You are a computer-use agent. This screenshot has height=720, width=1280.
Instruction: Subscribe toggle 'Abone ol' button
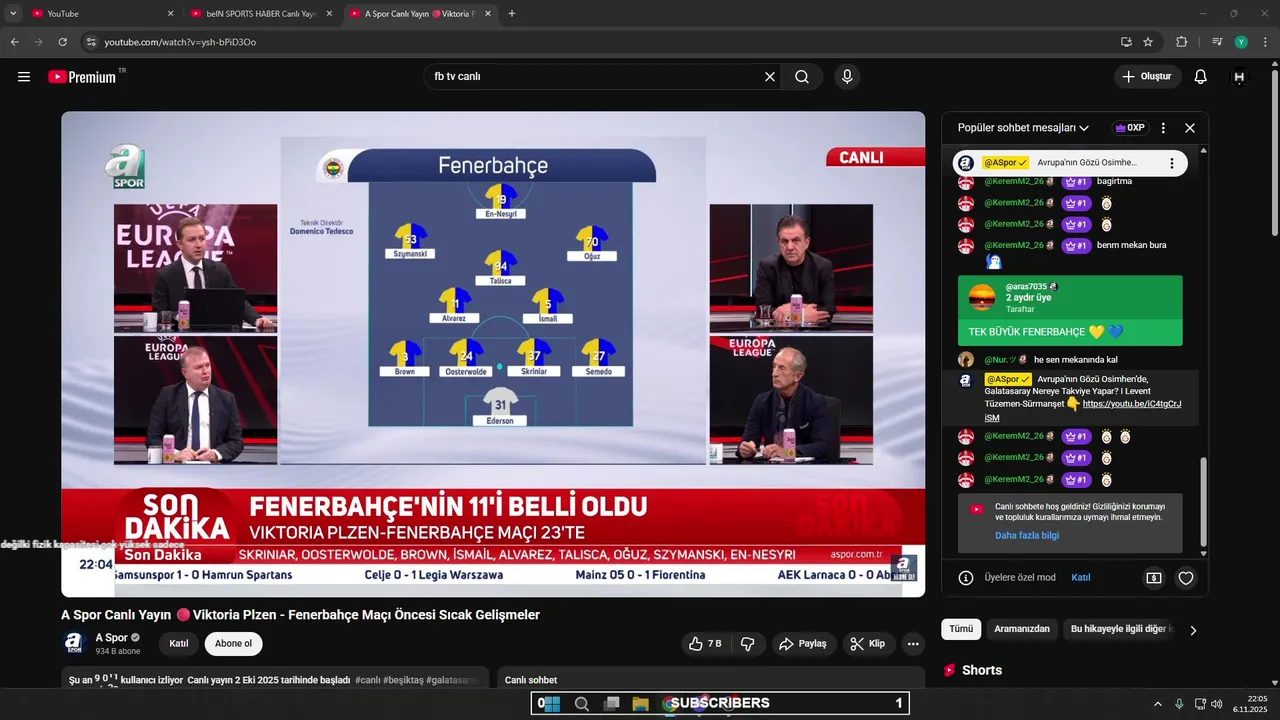tap(233, 643)
